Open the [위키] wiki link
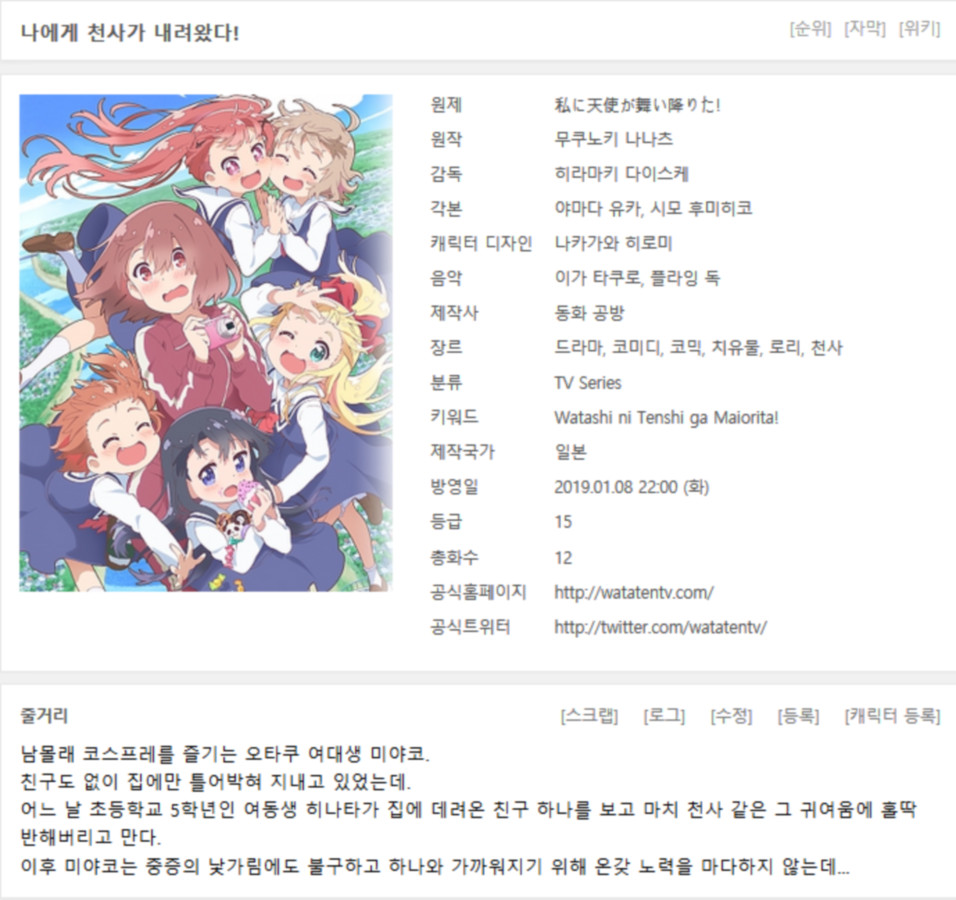This screenshot has height=900, width=956. click(919, 29)
